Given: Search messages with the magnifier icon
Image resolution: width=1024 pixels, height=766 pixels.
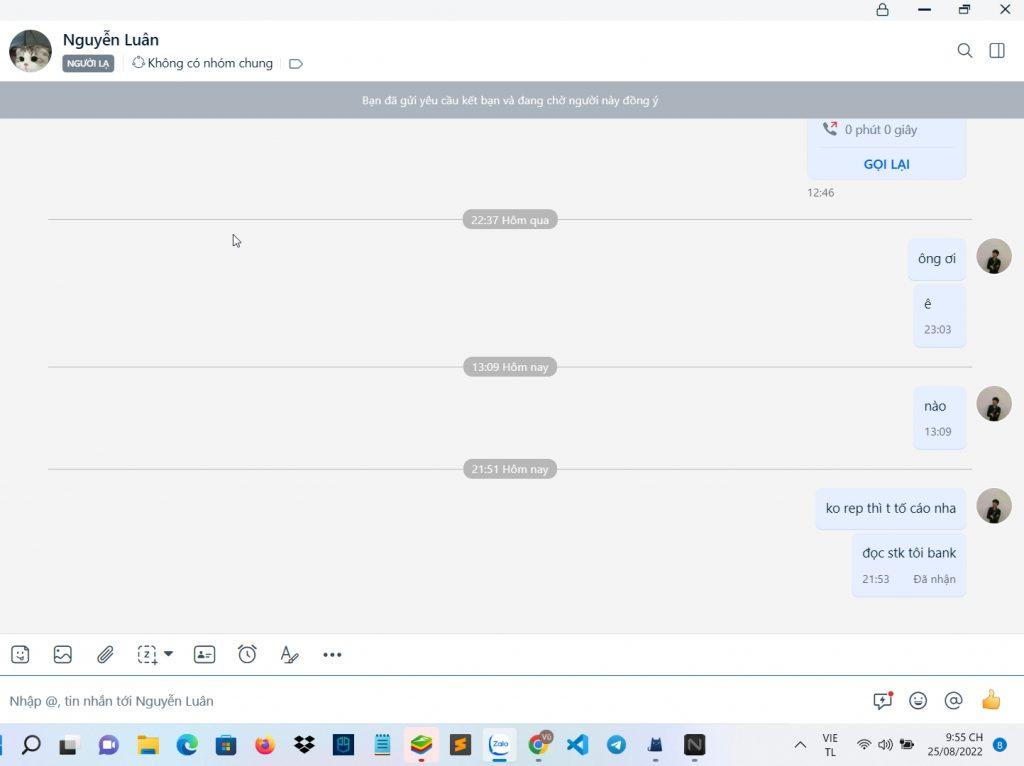Looking at the screenshot, I should click(965, 50).
